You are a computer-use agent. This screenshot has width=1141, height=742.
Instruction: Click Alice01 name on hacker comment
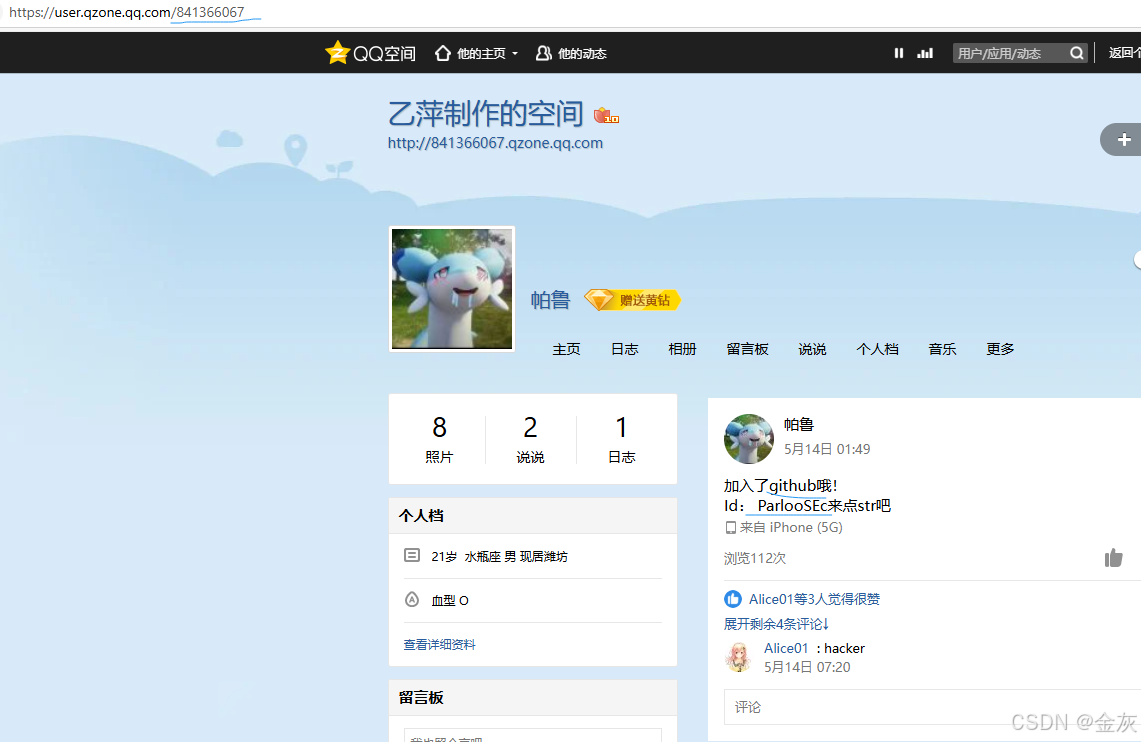point(786,648)
